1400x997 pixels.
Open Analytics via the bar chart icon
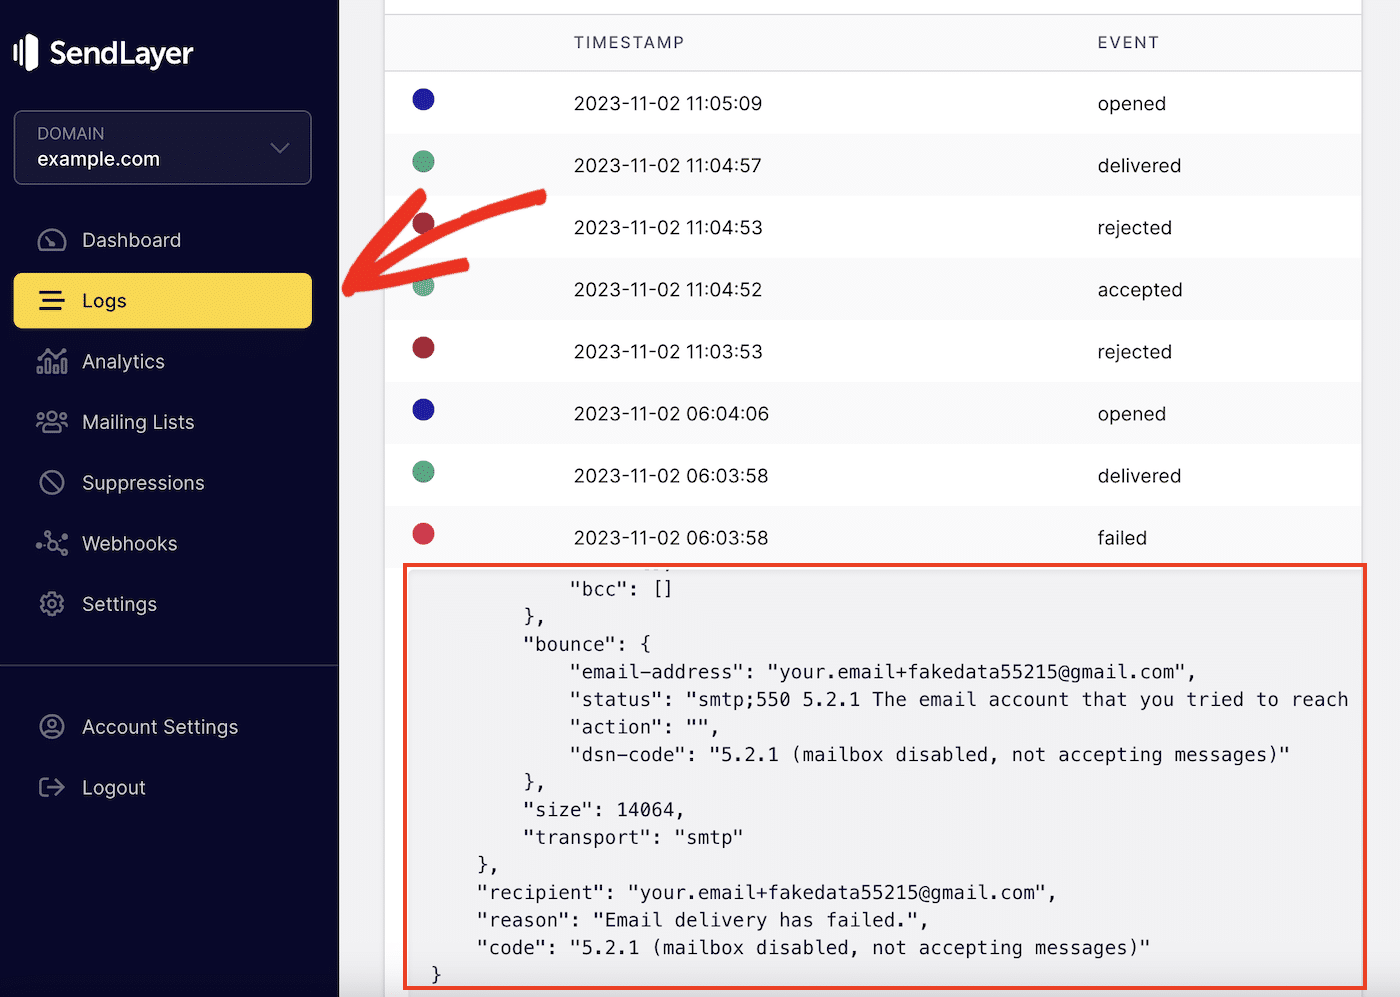coord(51,361)
